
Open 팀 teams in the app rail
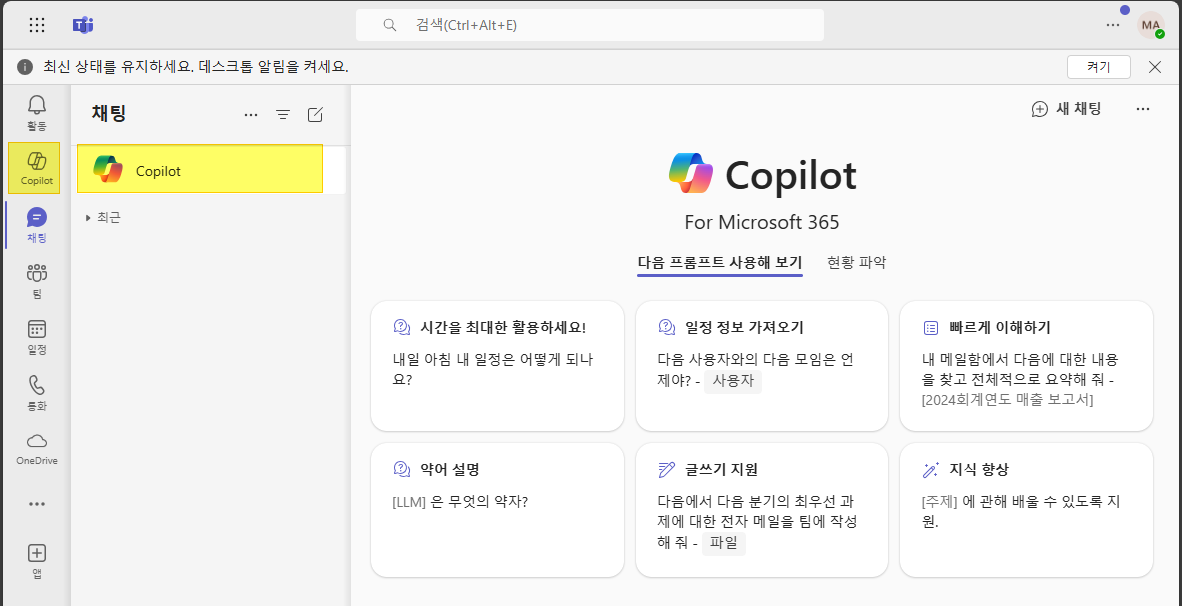tap(37, 281)
